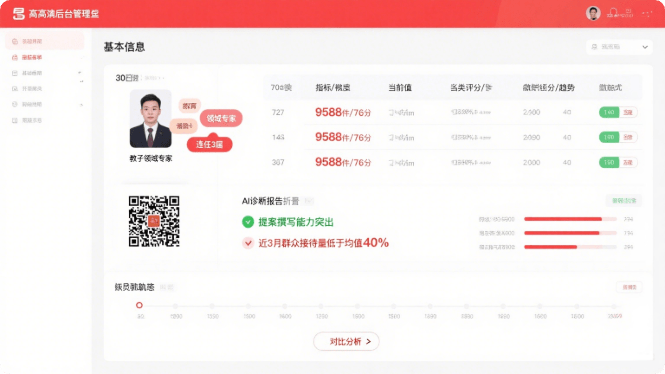Screen dimensions: 665x374
Task: Click the 9588件/76分 value in row 307
Action: pos(343,162)
